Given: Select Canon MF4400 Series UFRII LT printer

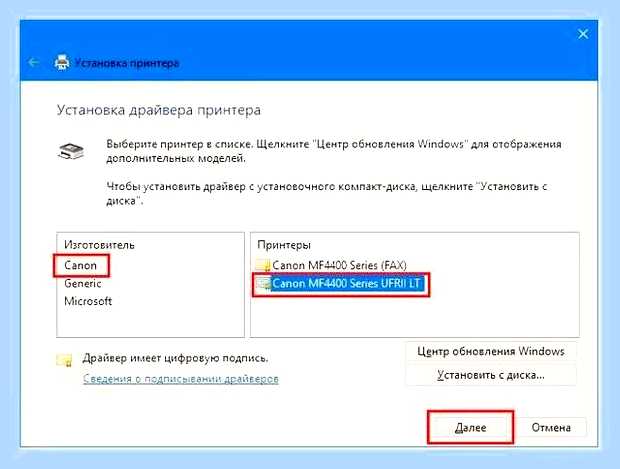Looking at the screenshot, I should [346, 284].
